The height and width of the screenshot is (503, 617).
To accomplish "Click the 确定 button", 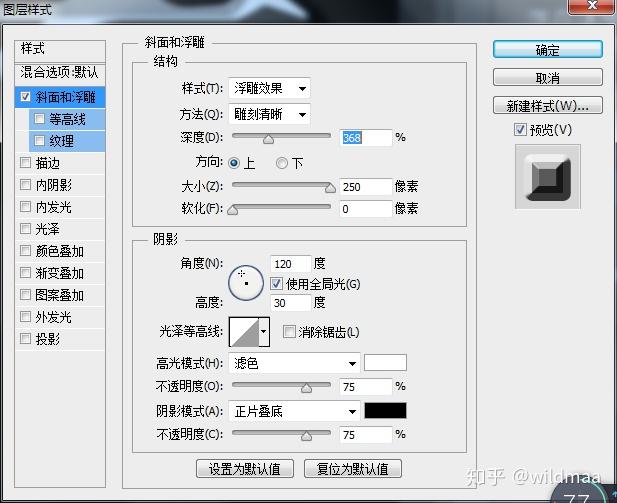I will coord(547,50).
